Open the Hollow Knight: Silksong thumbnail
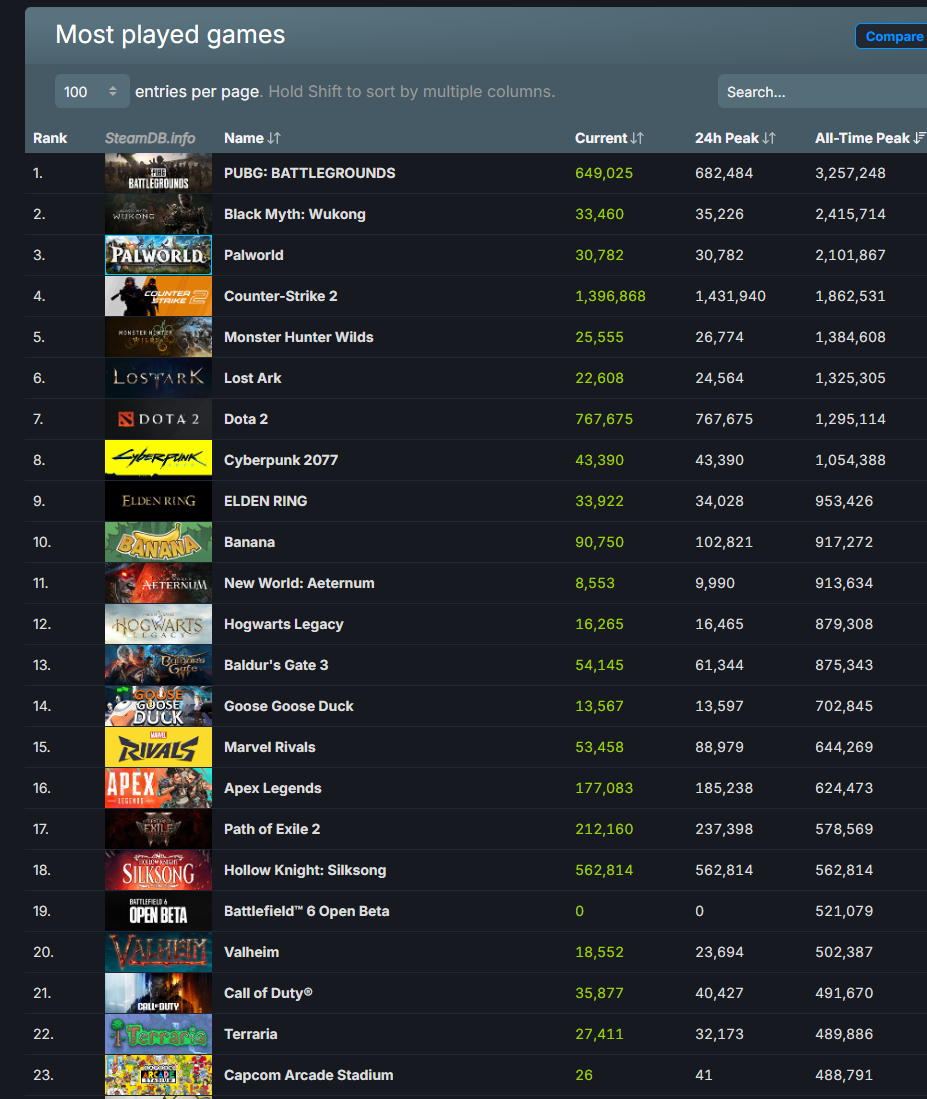Viewport: 927px width, 1099px height. coord(158,871)
